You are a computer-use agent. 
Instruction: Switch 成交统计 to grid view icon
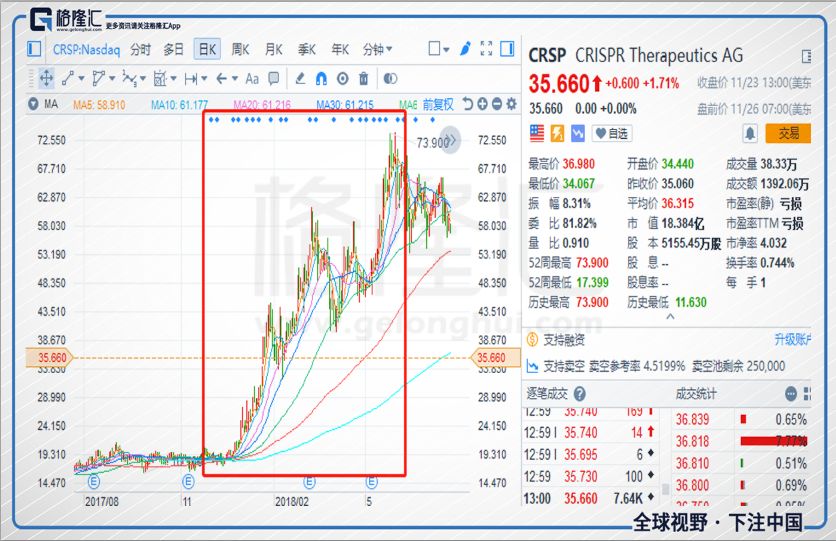[807, 394]
